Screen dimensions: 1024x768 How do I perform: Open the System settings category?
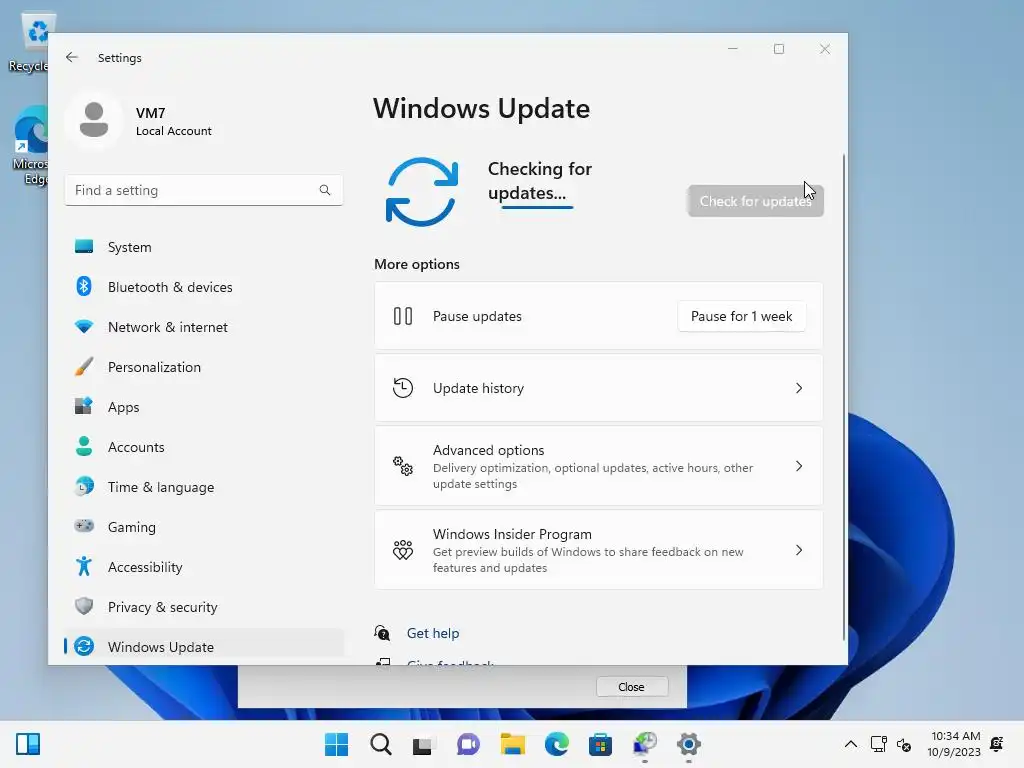204,247
